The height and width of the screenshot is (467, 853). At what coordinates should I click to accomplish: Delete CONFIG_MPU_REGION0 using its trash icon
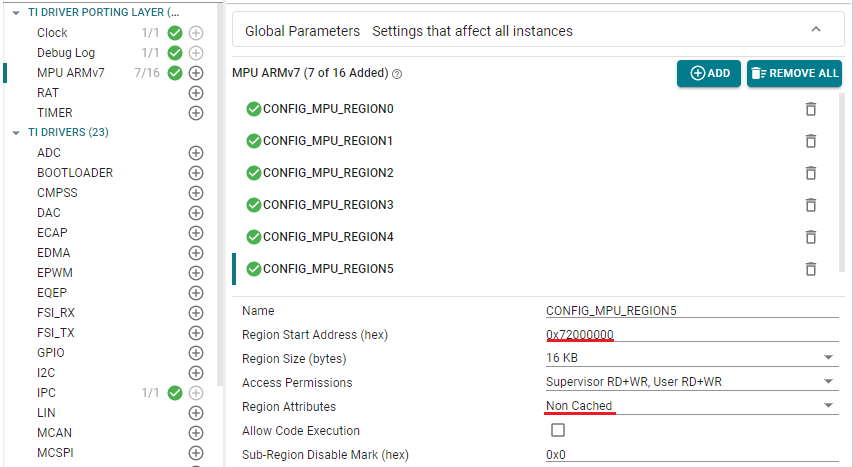point(811,109)
